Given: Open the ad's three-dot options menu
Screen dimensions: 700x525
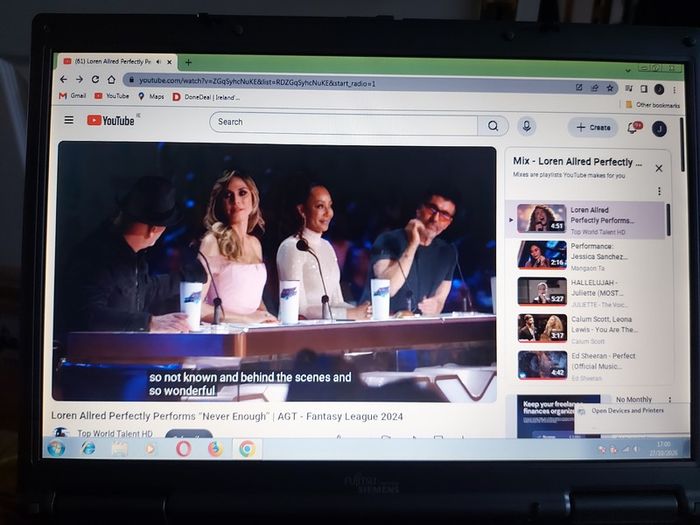Looking at the screenshot, I should click(670, 399).
